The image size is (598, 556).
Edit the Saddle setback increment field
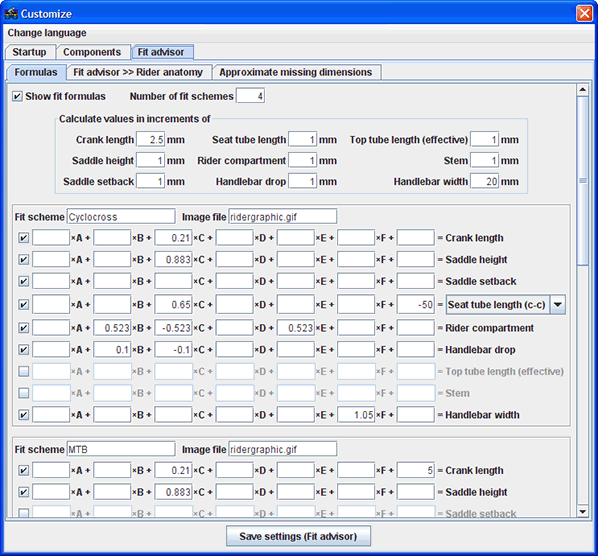[x=151, y=182]
